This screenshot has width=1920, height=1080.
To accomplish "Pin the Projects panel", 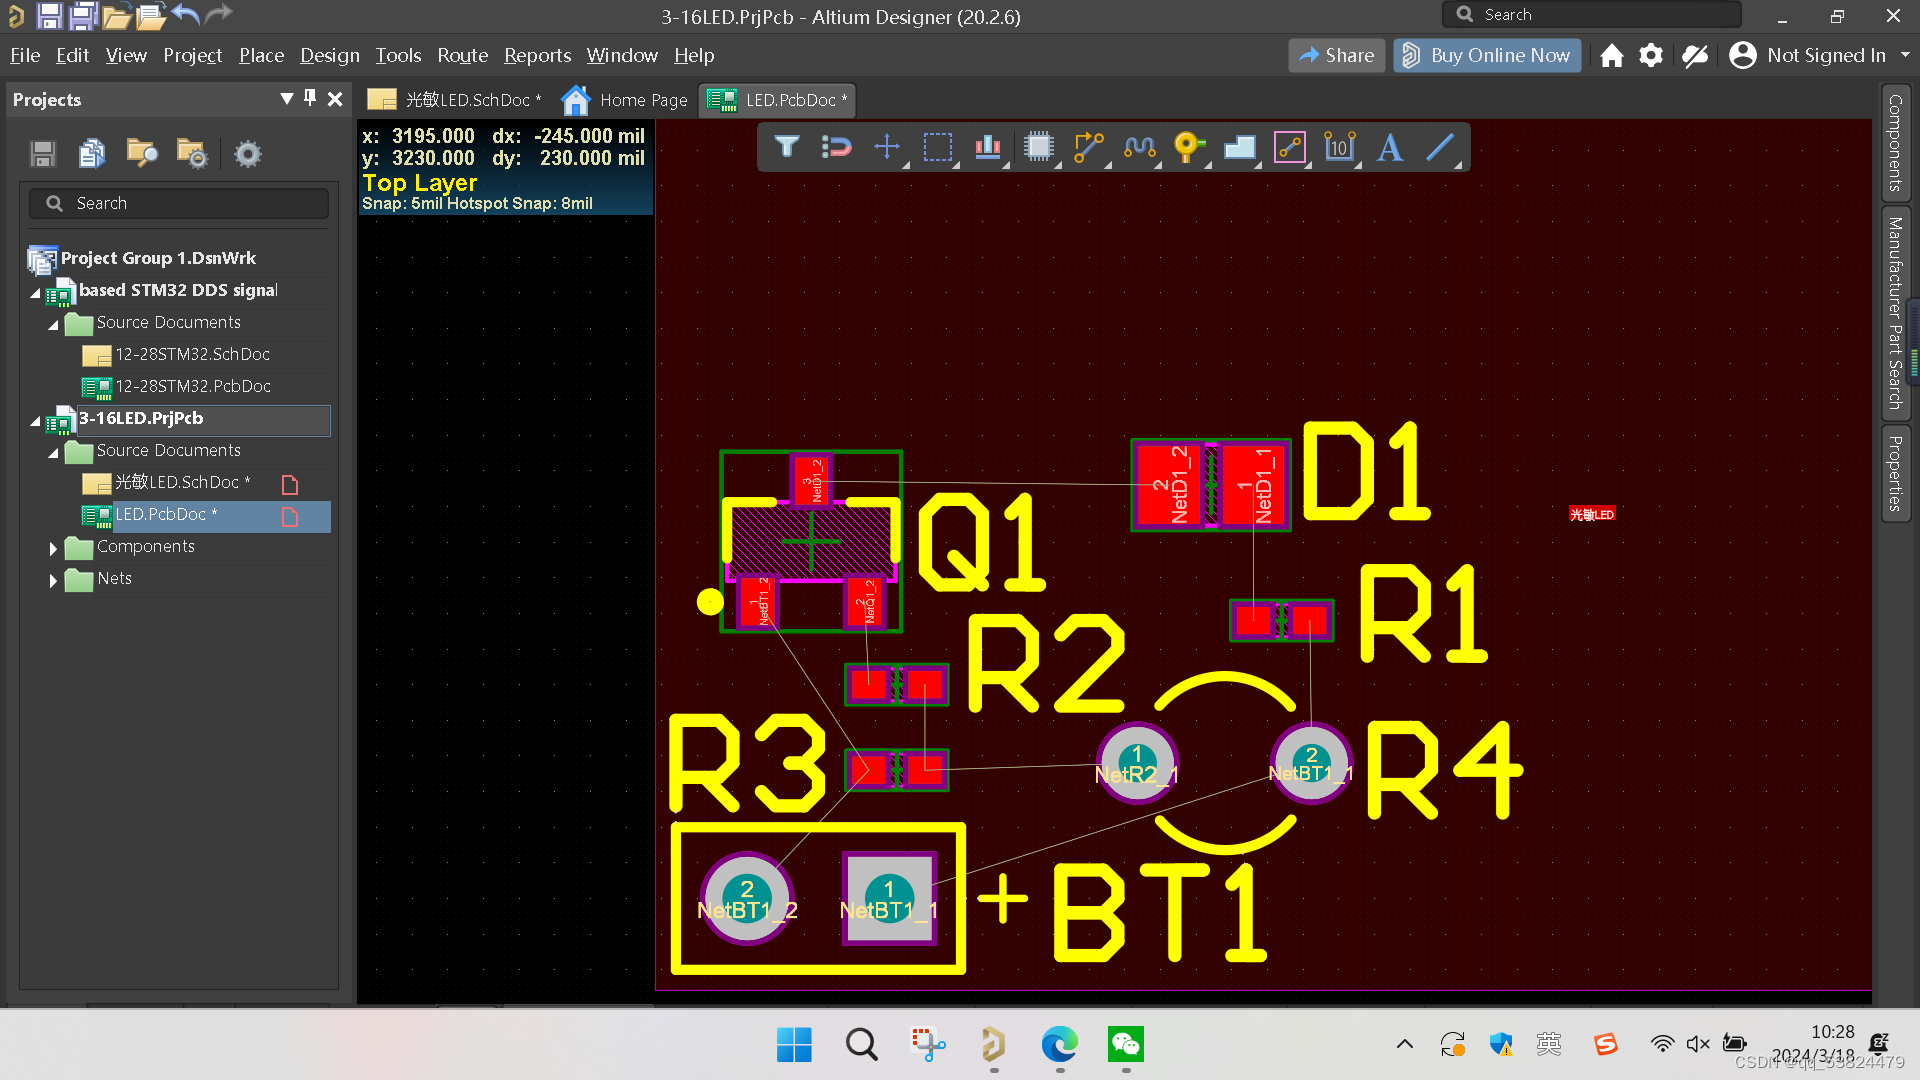I will coord(310,99).
